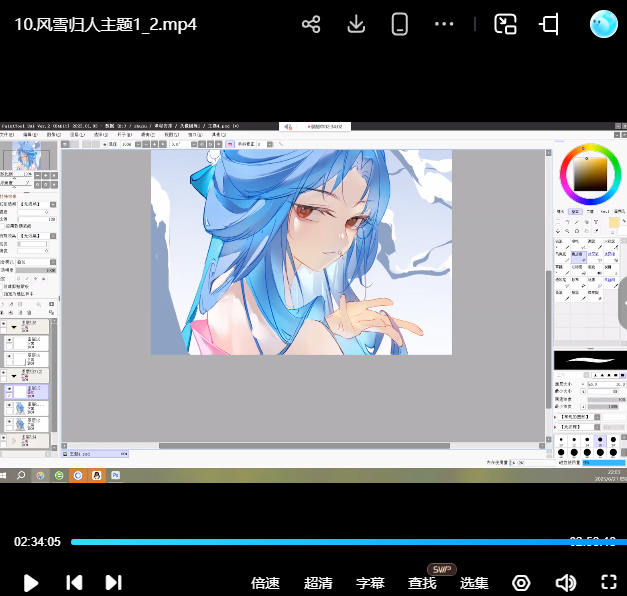
Task: Click the phone device icon in header
Action: [x=400, y=25]
